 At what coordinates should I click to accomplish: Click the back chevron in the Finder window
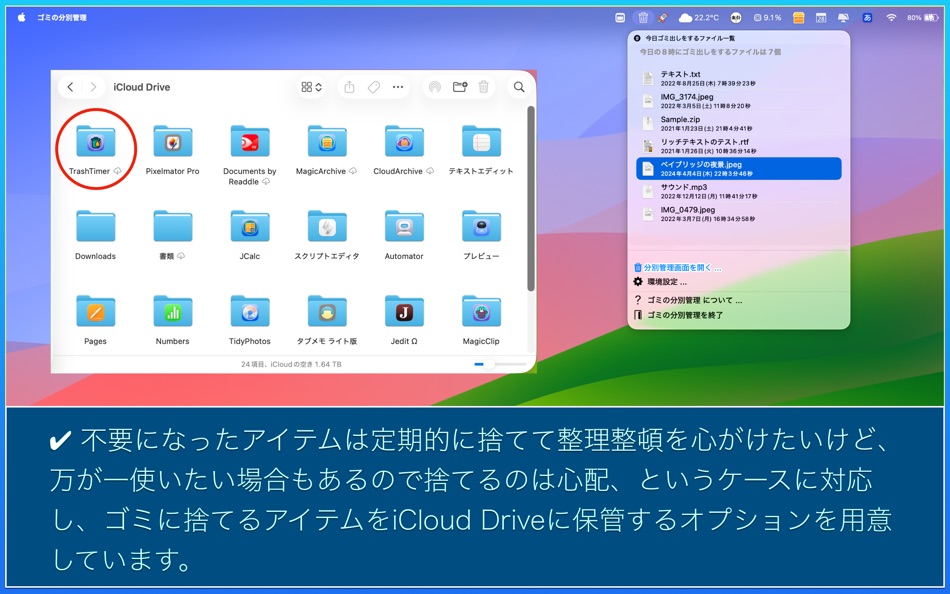click(70, 87)
